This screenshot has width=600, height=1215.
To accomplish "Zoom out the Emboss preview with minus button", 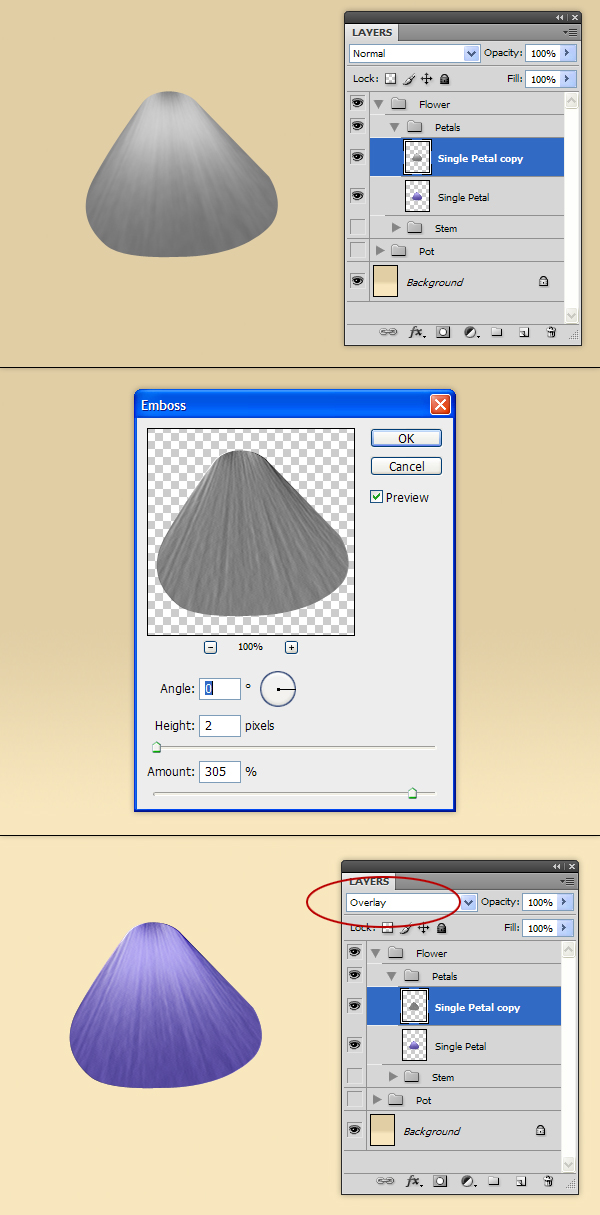I will [210, 647].
